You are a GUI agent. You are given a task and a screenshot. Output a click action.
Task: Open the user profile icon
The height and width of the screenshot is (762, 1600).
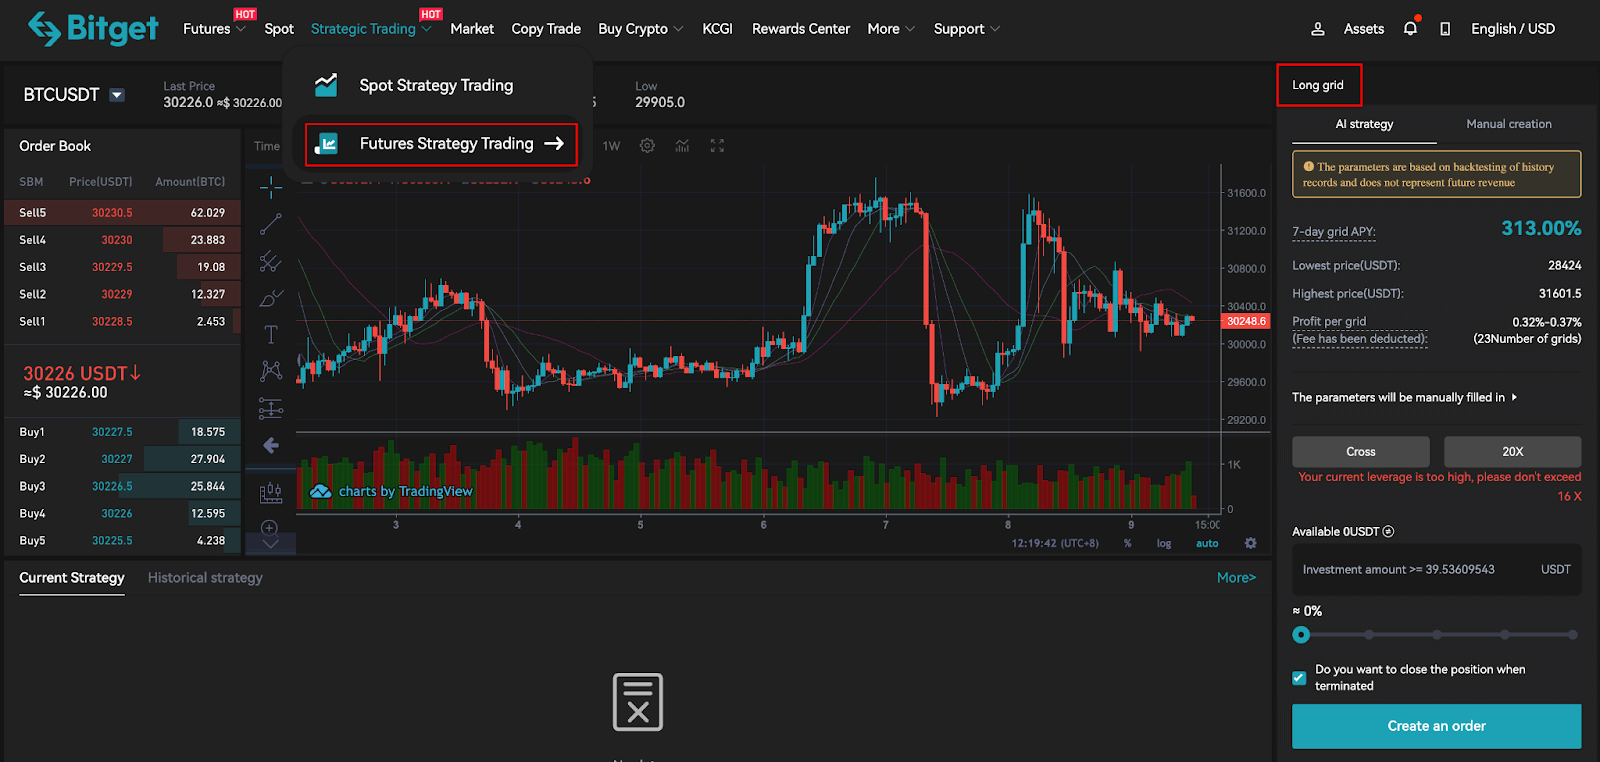(x=1318, y=29)
